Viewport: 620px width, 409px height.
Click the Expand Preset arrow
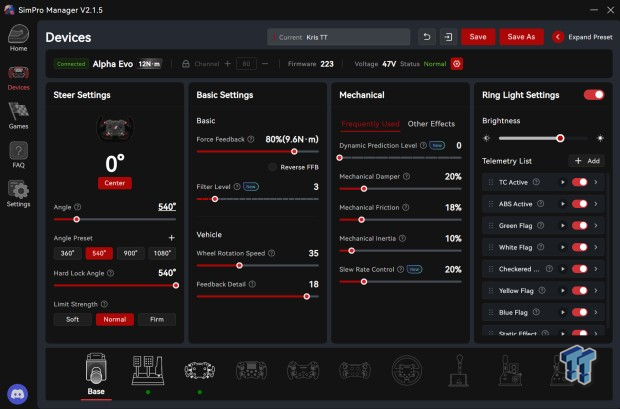point(558,37)
